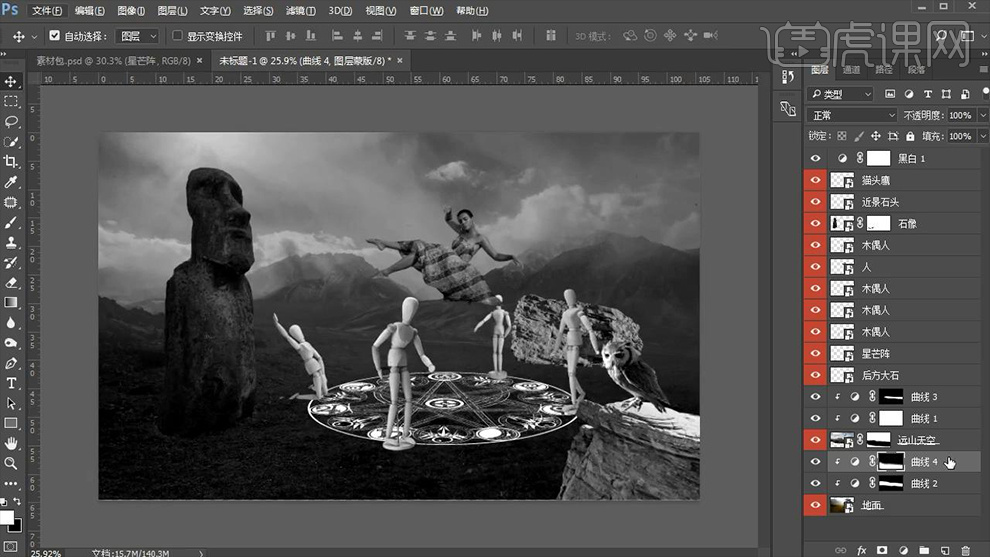Toggle visibility of 石像 layer
This screenshot has height=557, width=990.
[x=815, y=224]
